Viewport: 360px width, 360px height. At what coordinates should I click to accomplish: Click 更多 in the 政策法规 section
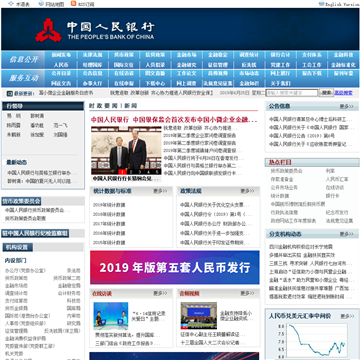click(248, 191)
